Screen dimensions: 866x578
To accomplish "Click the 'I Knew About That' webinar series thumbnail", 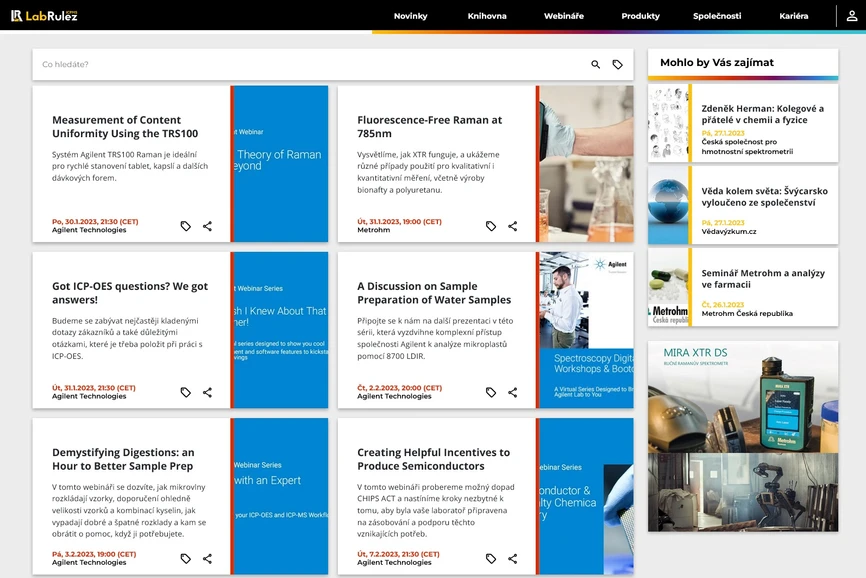I will tap(279, 330).
